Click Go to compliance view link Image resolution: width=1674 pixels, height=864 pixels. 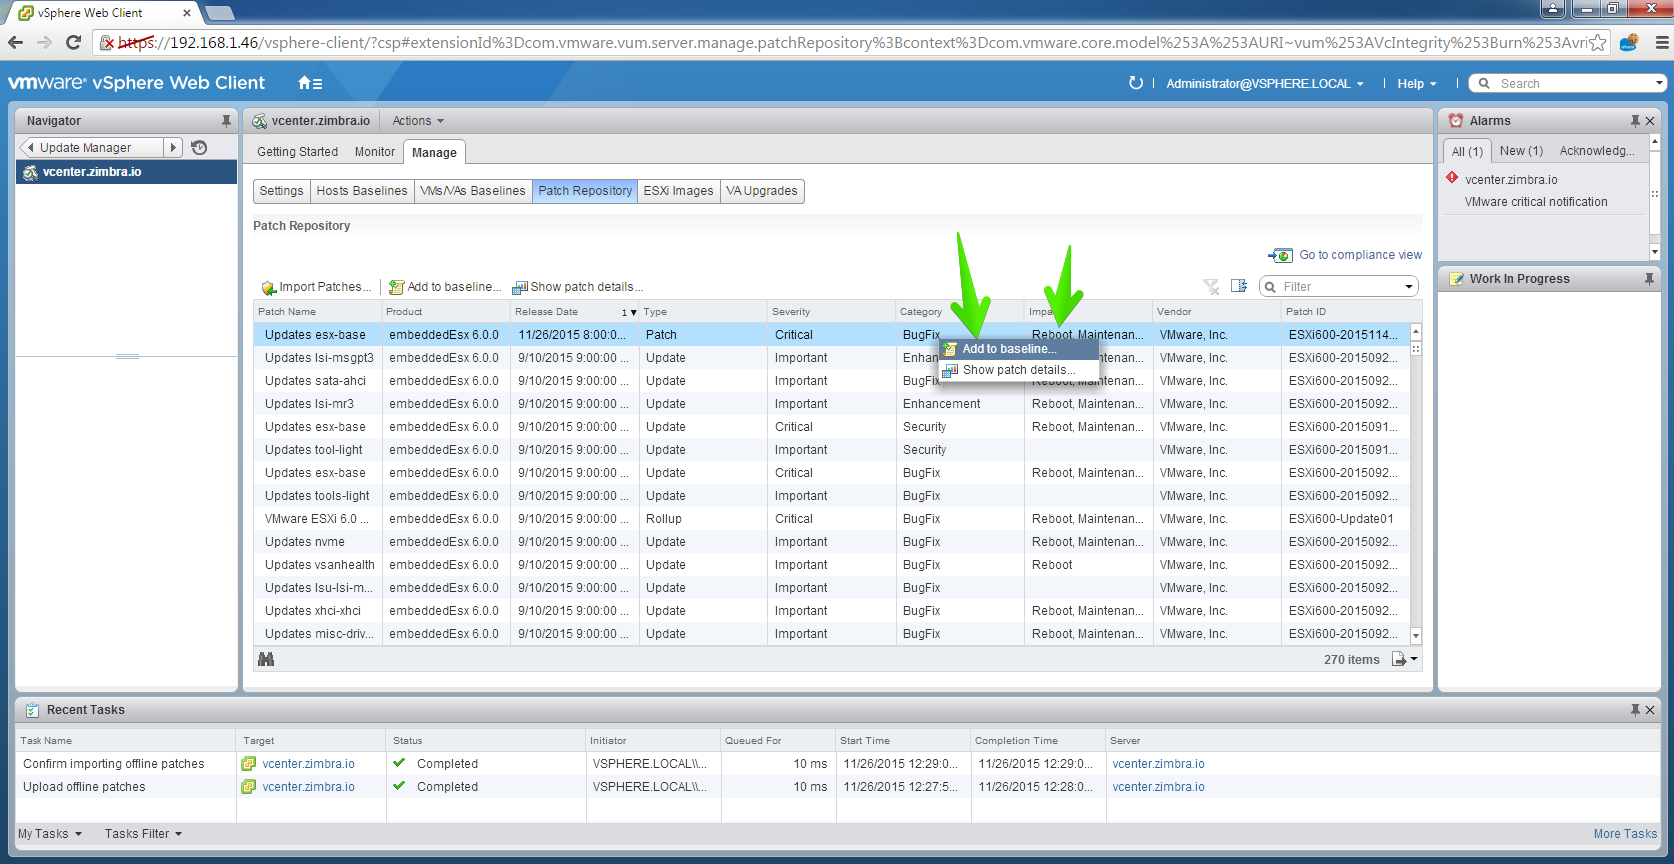click(x=1360, y=255)
